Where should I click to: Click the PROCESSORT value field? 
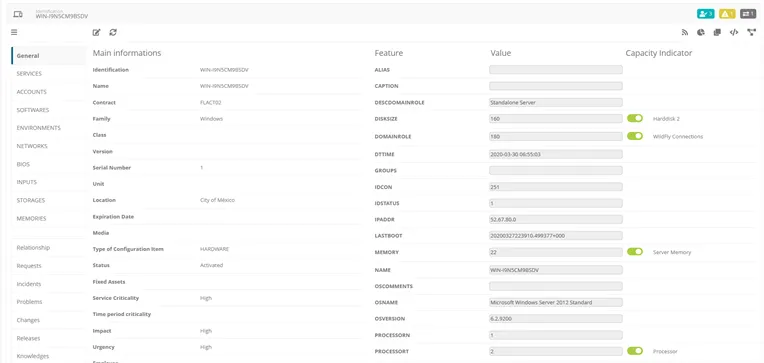(555, 351)
